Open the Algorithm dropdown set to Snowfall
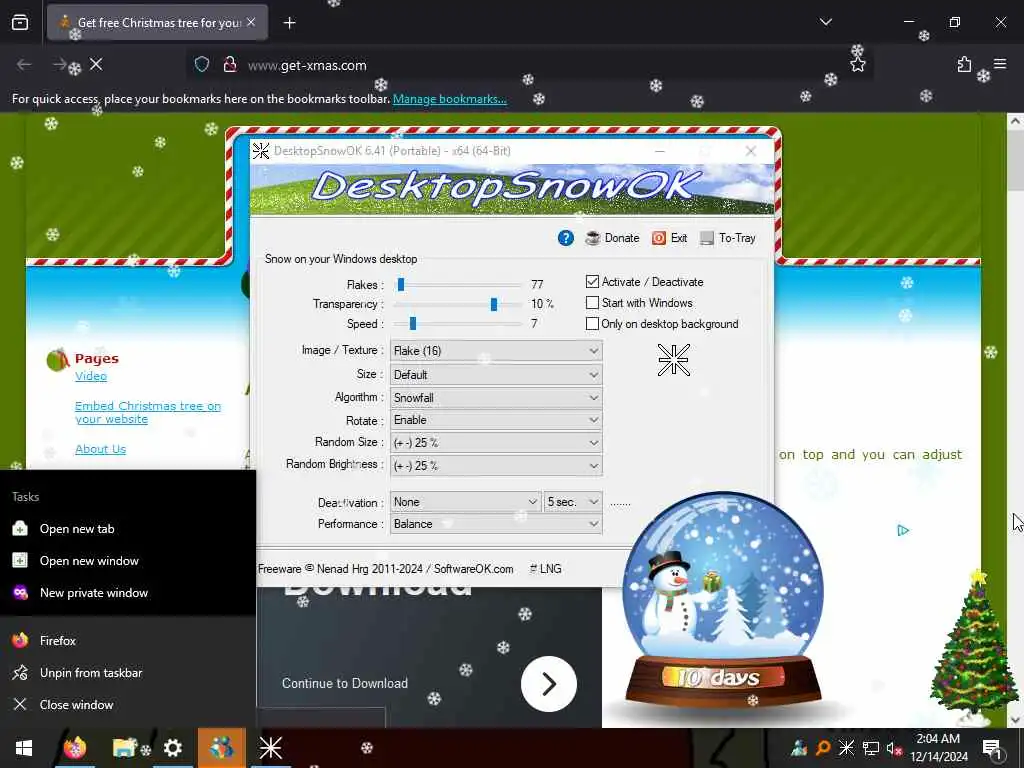The height and width of the screenshot is (768, 1024). 496,397
